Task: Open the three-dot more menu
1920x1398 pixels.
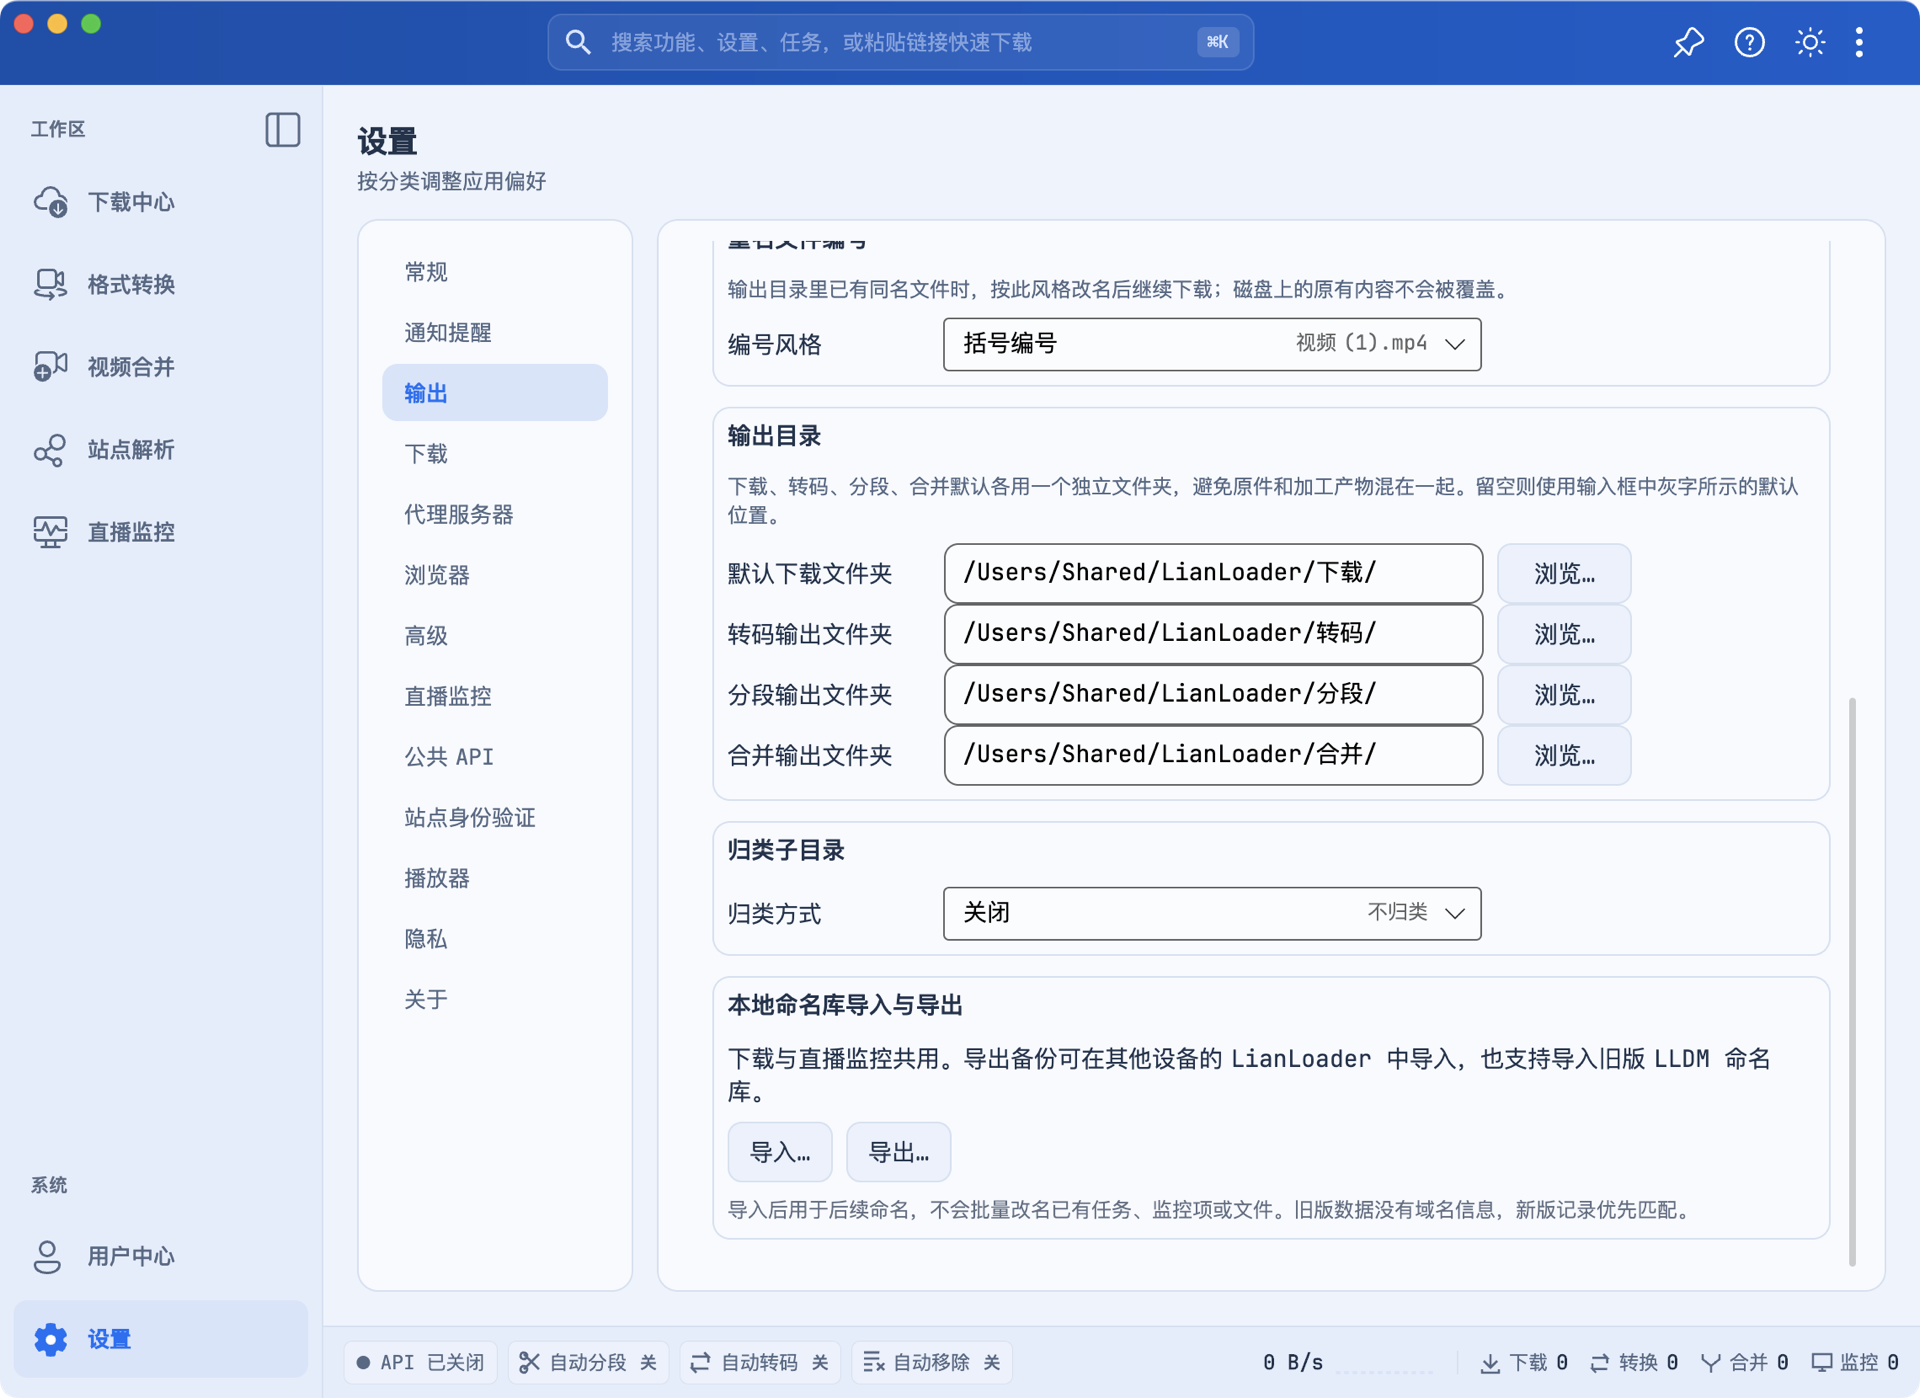Action: (x=1860, y=42)
